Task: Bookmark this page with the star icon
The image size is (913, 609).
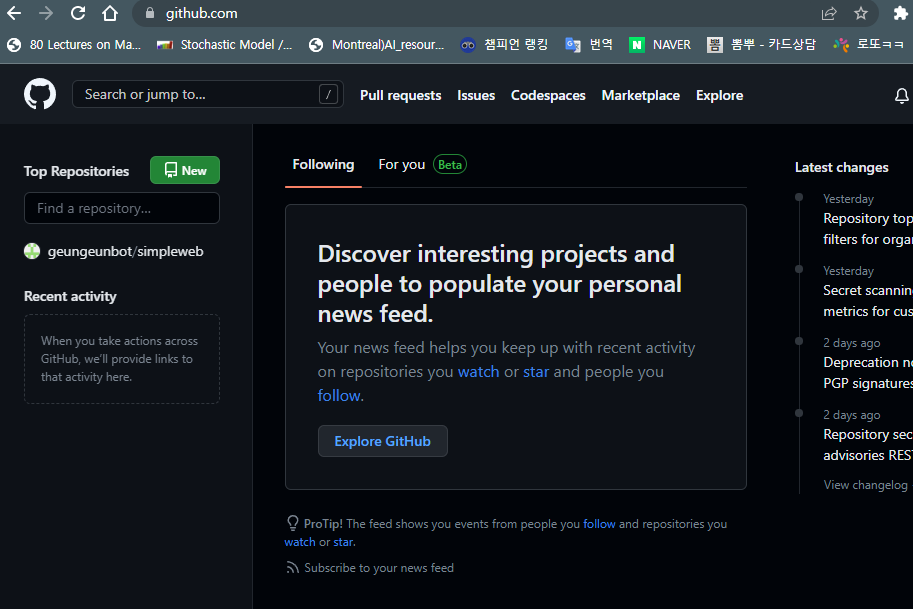Action: [x=861, y=13]
